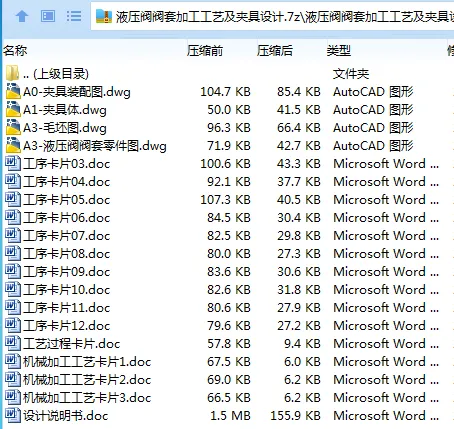
Task: Click the A1-夹具体.dwg file icon
Action: [x=13, y=109]
